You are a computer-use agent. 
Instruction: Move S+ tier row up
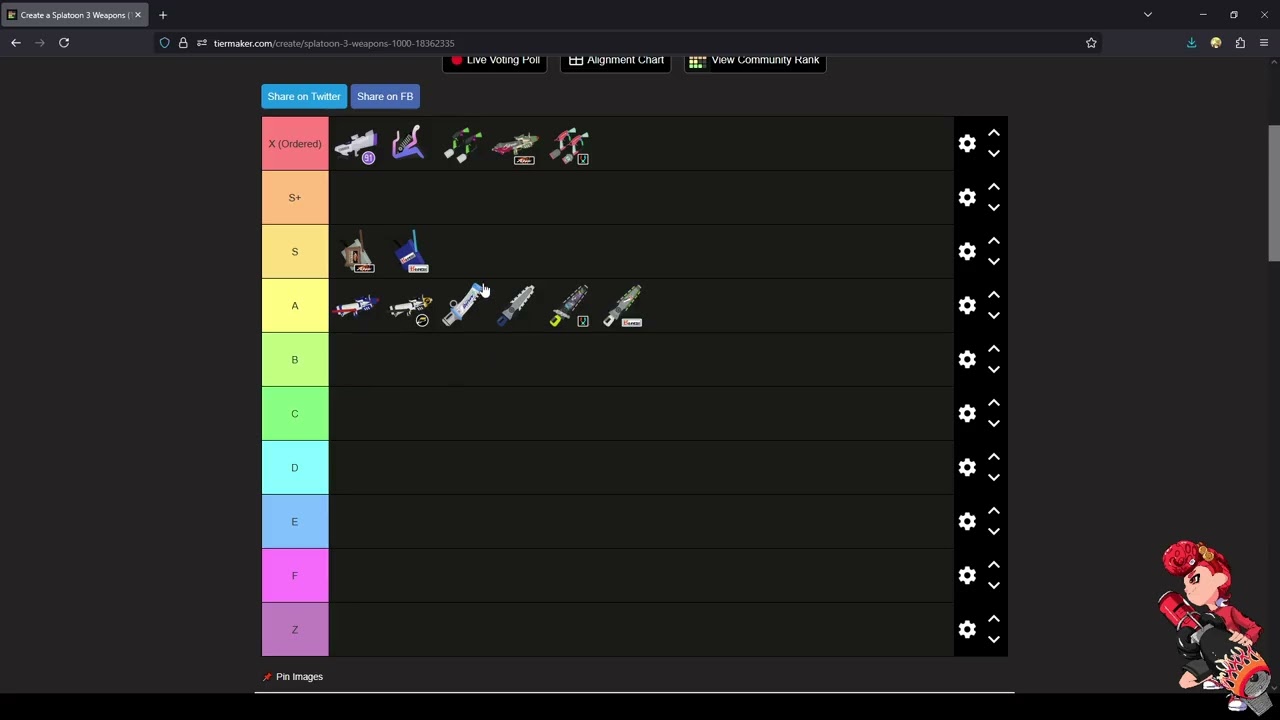click(x=994, y=187)
